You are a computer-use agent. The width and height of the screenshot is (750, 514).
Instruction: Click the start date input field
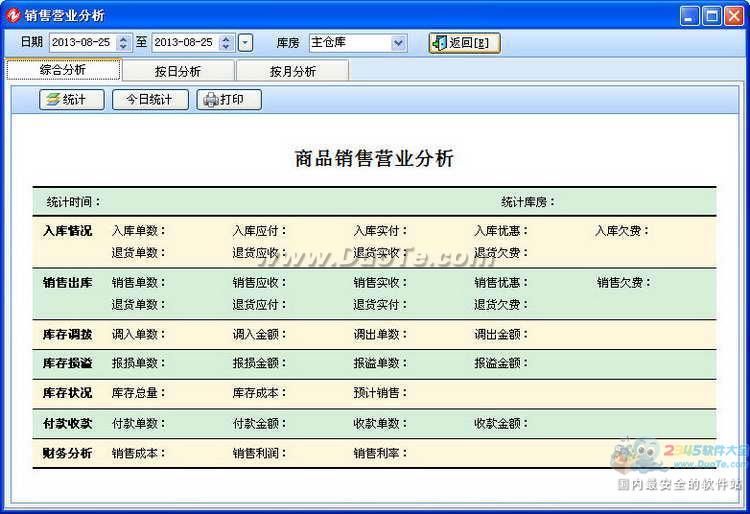[82, 43]
